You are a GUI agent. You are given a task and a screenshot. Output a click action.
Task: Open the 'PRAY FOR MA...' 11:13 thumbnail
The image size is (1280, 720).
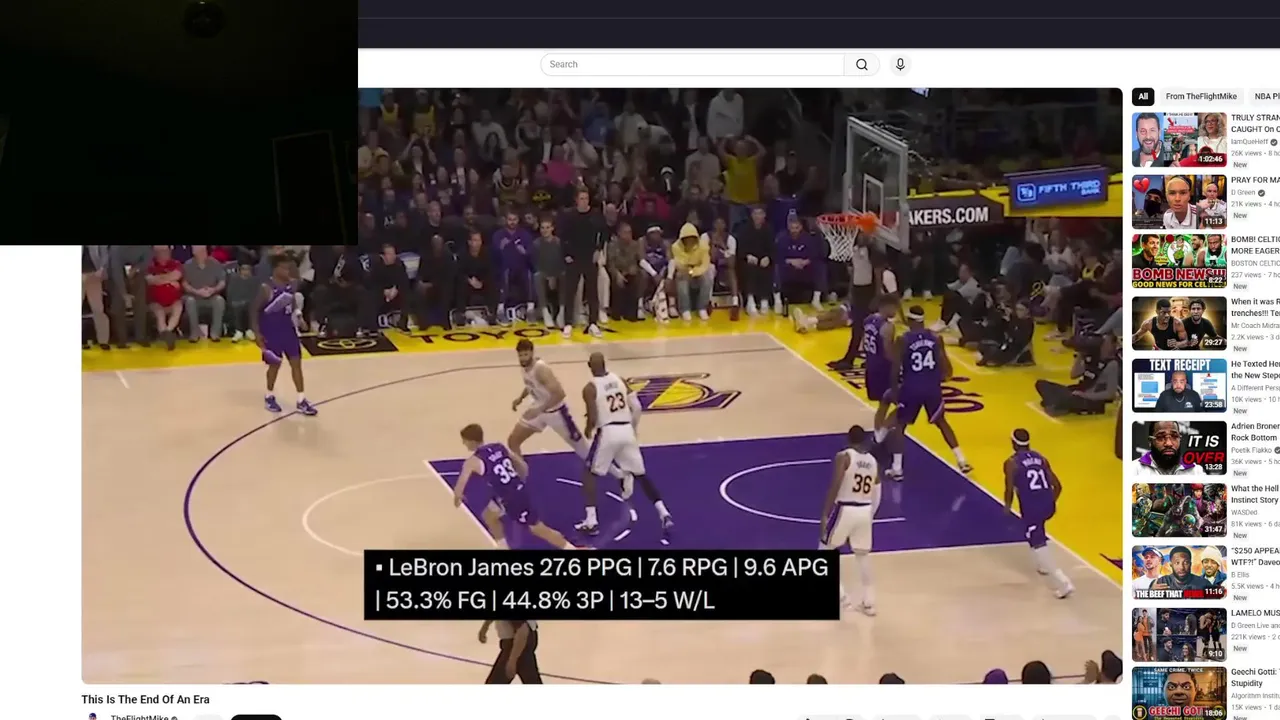1179,201
